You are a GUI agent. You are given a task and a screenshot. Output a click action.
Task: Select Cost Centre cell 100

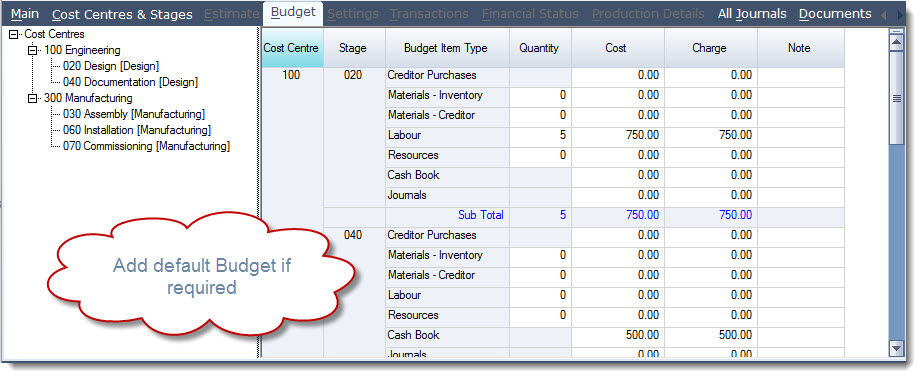pos(291,75)
